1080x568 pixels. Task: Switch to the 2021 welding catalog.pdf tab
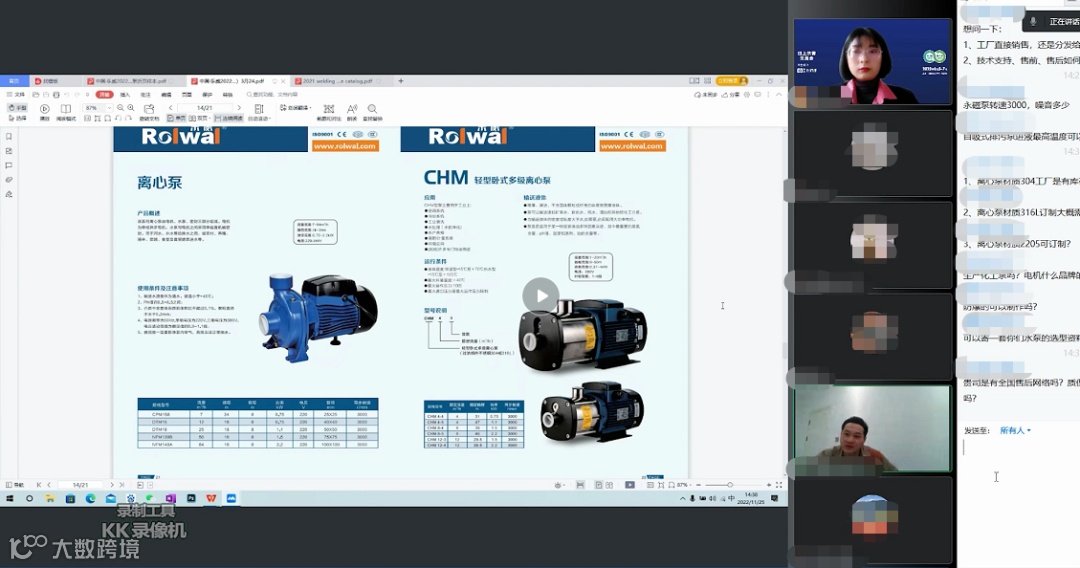pos(338,81)
